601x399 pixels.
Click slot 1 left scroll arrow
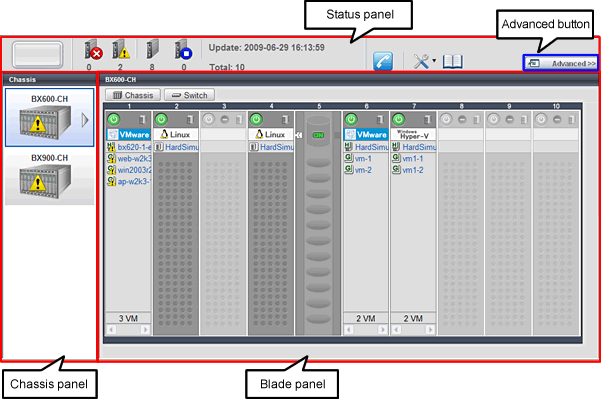(112, 329)
